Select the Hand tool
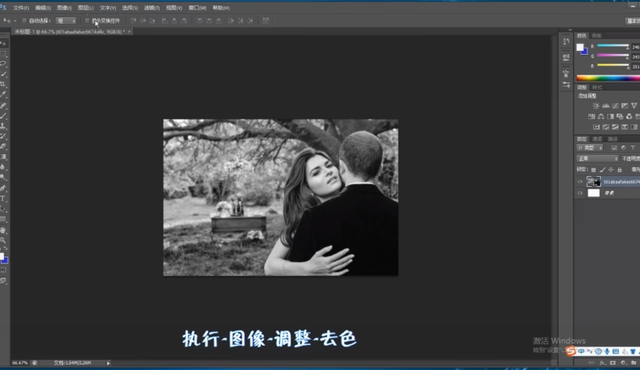 pos(3,230)
